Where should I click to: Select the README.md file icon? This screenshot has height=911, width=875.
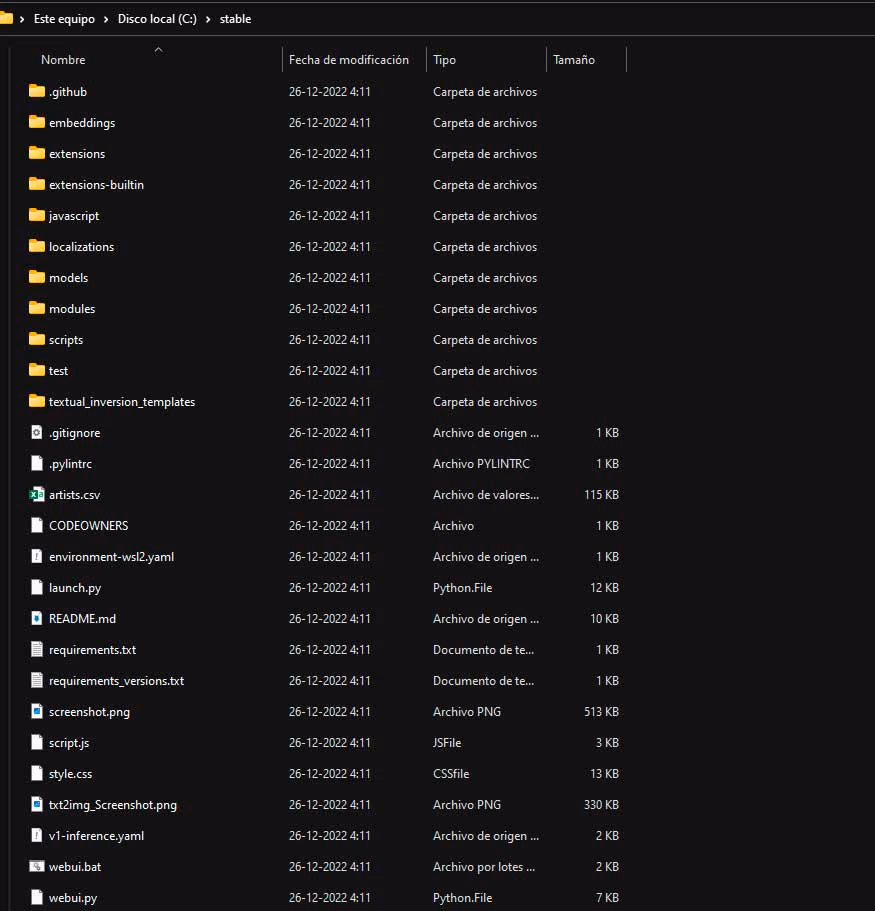pos(37,618)
